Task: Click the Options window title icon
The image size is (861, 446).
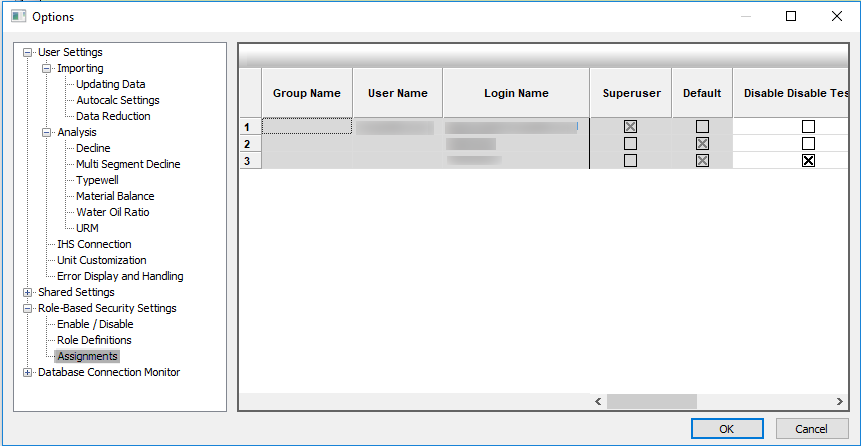Action: [x=18, y=16]
